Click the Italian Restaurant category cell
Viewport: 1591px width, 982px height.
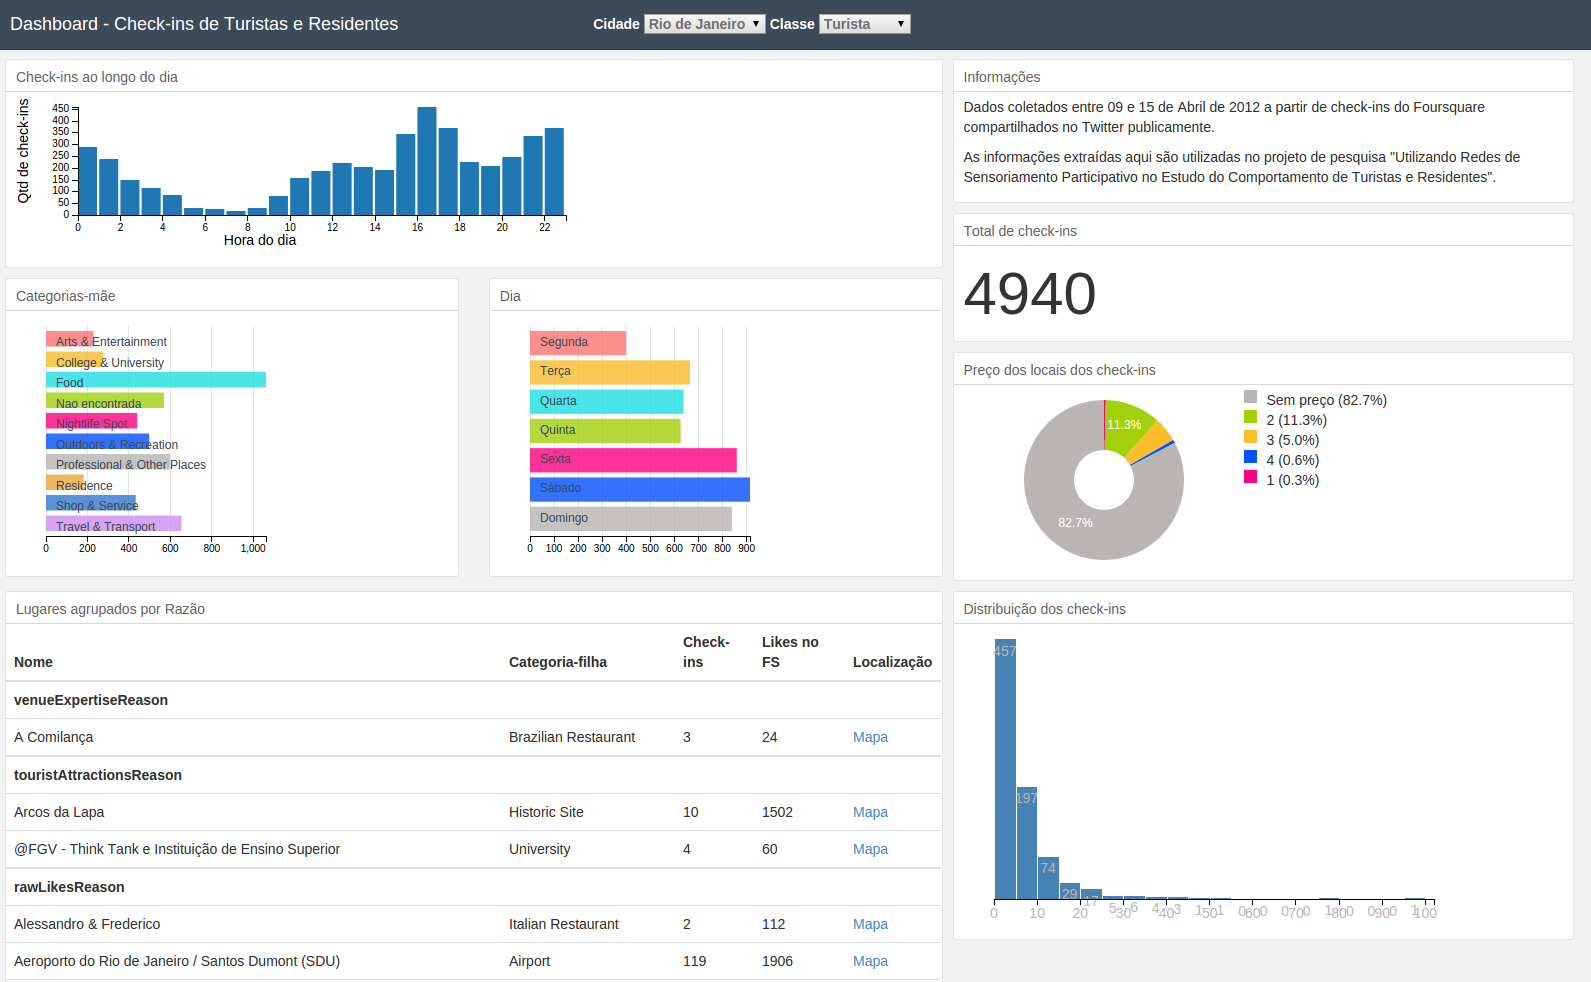[564, 924]
